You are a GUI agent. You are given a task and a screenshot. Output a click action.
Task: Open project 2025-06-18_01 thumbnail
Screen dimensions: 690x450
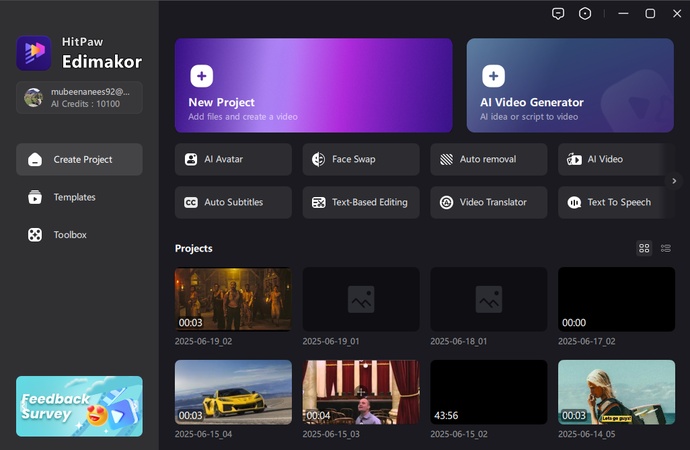coord(488,299)
